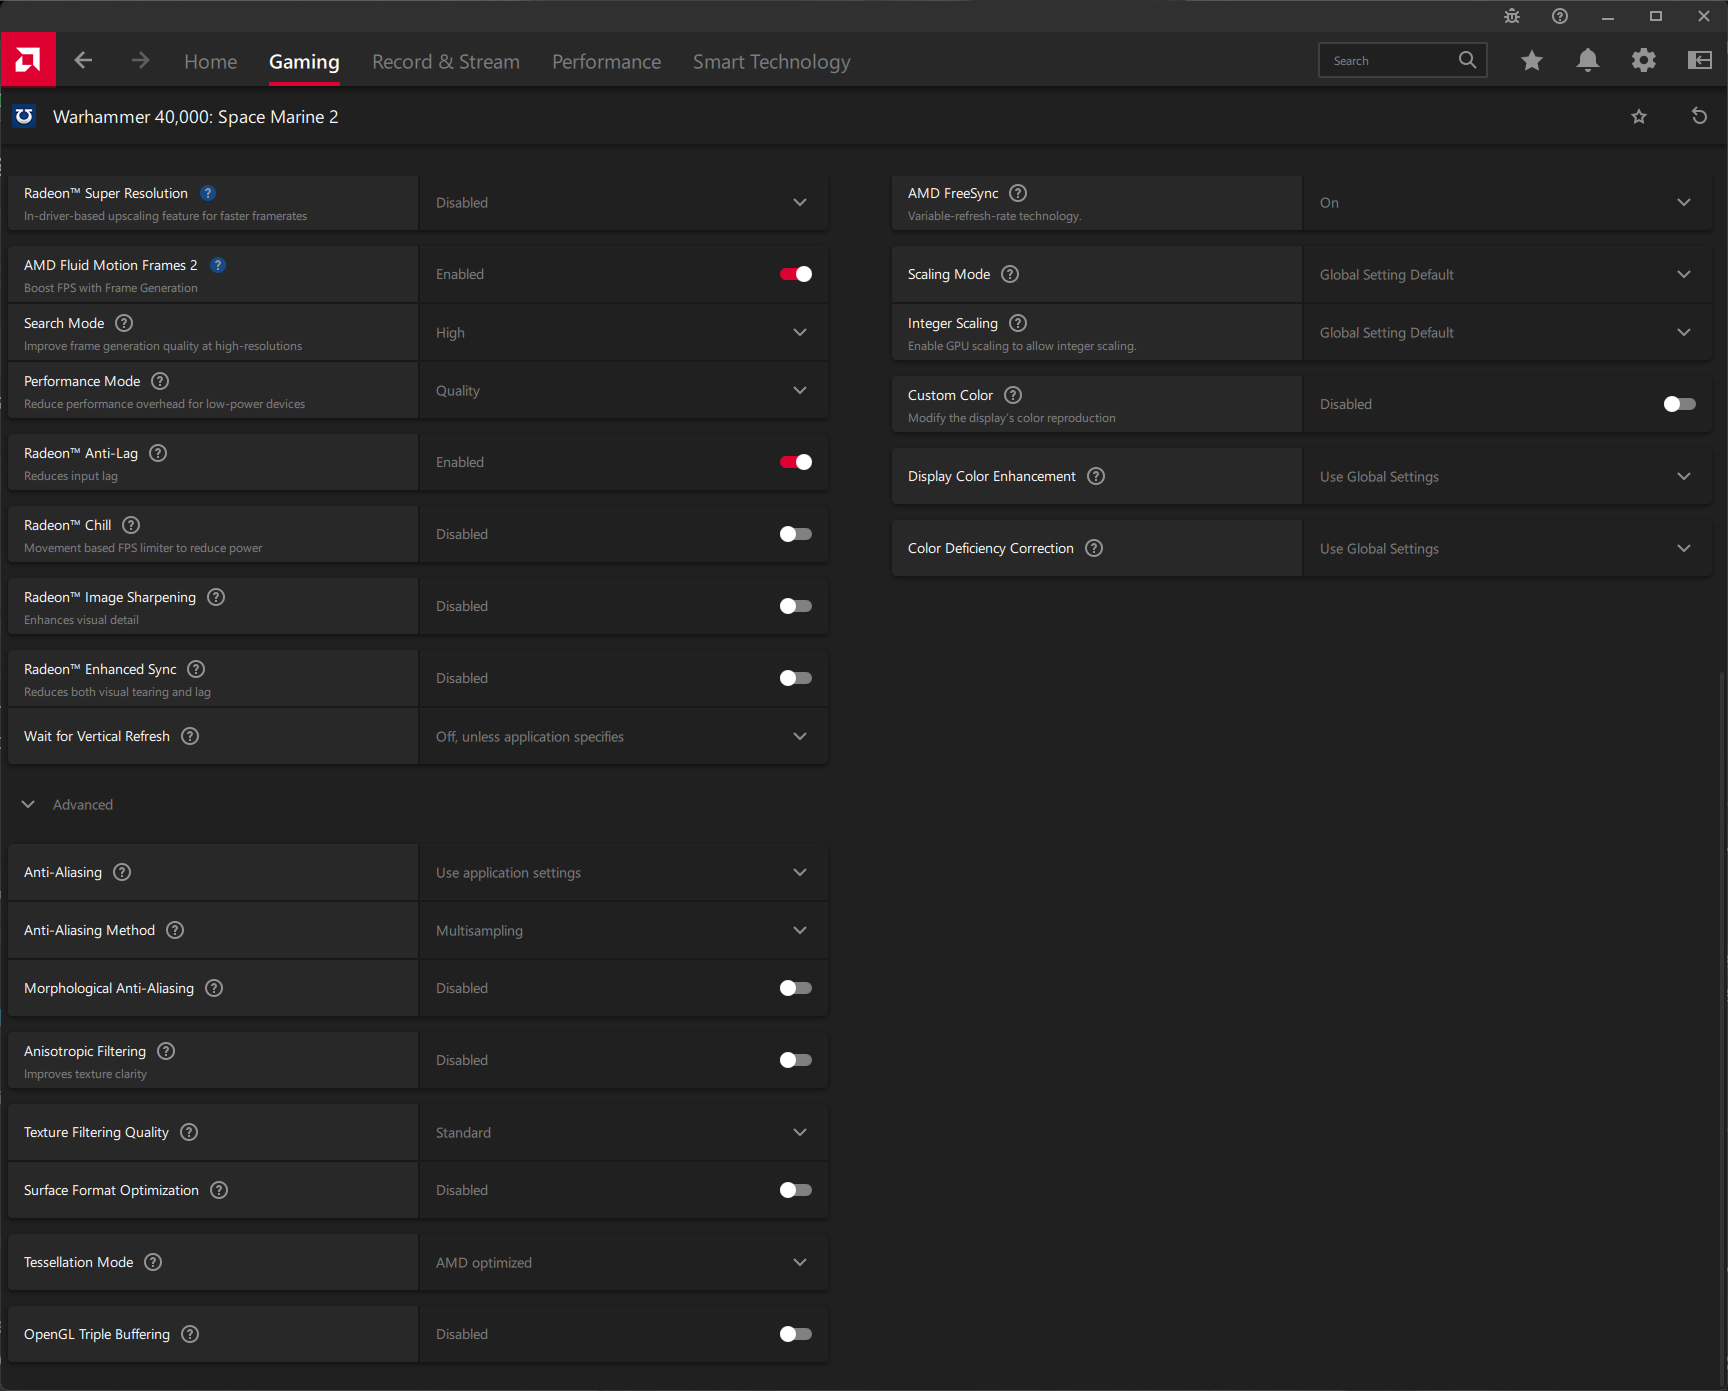Open AMD FreeSync dropdown
Image resolution: width=1728 pixels, height=1391 pixels.
pyautogui.click(x=1508, y=203)
